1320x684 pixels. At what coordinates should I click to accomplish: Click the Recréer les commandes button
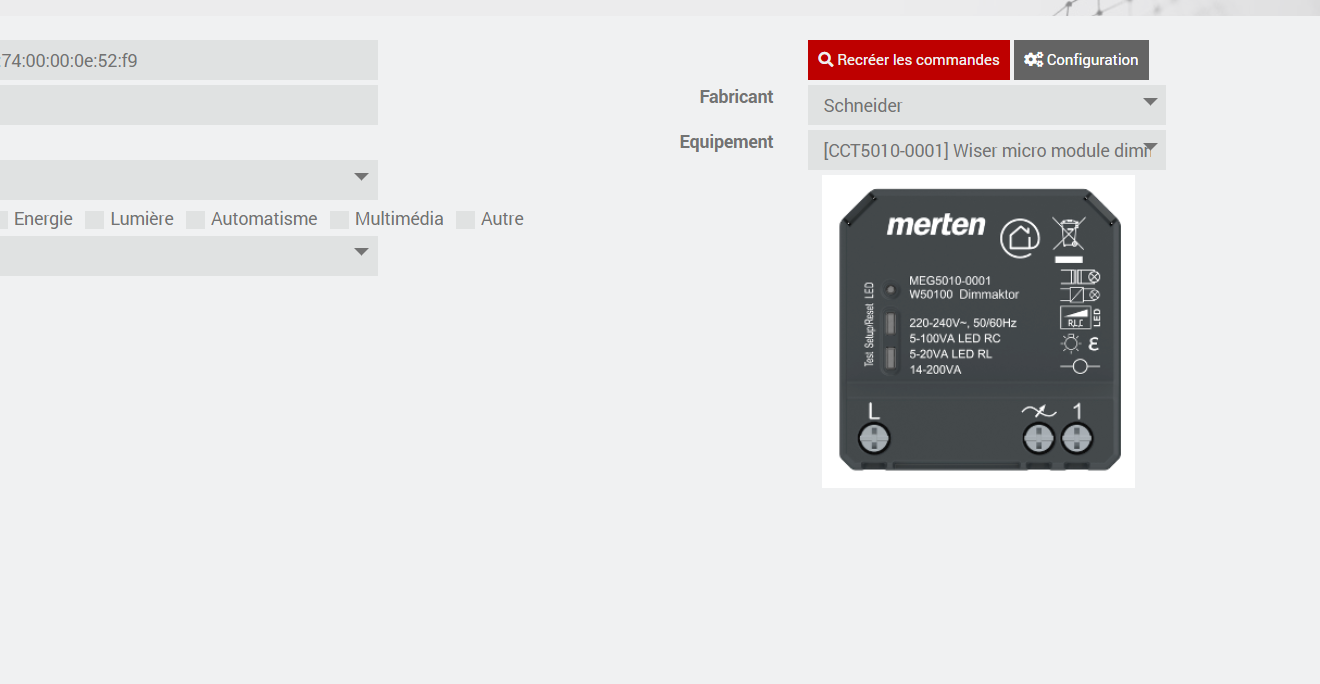pyautogui.click(x=908, y=60)
